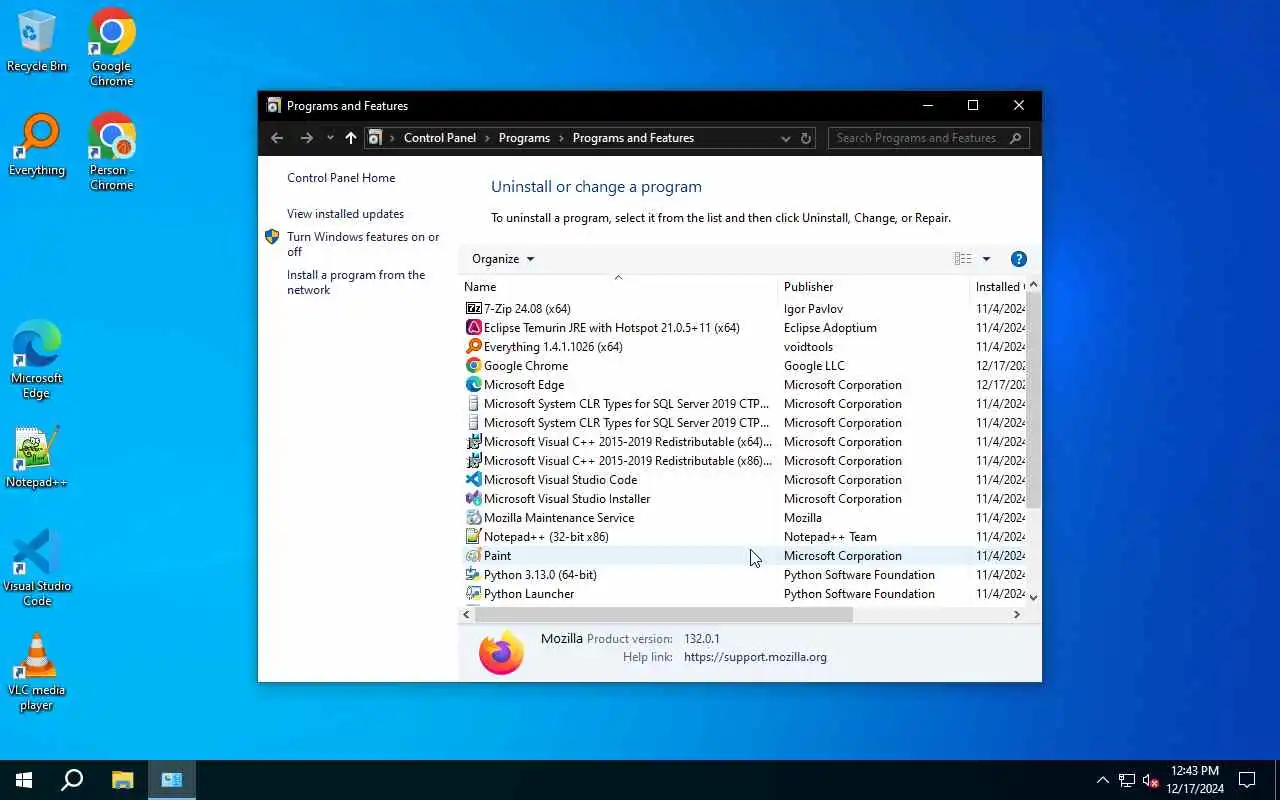This screenshot has height=800, width=1280.
Task: Click Programs breadcrumb segment
Action: click(x=524, y=138)
